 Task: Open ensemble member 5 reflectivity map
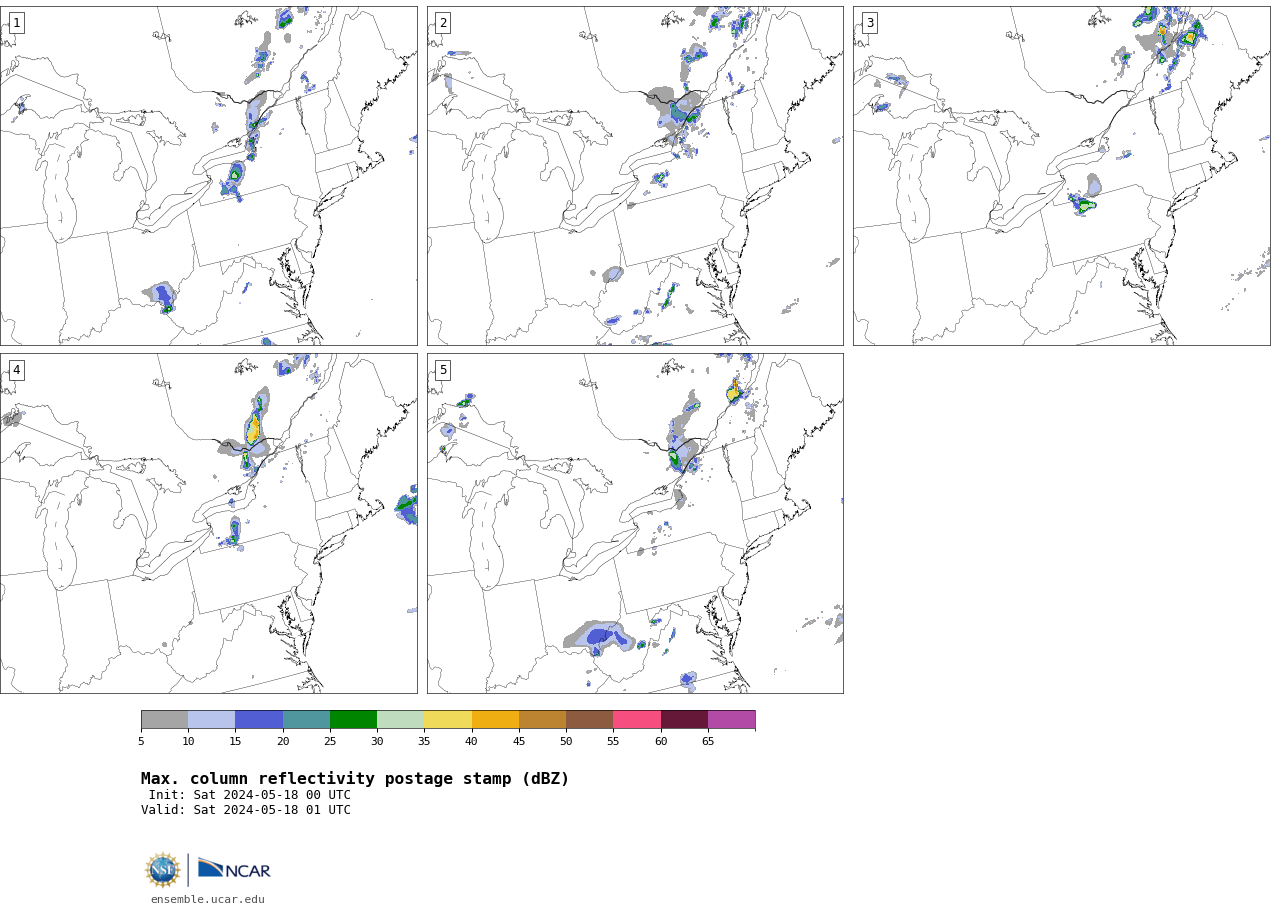(635, 523)
